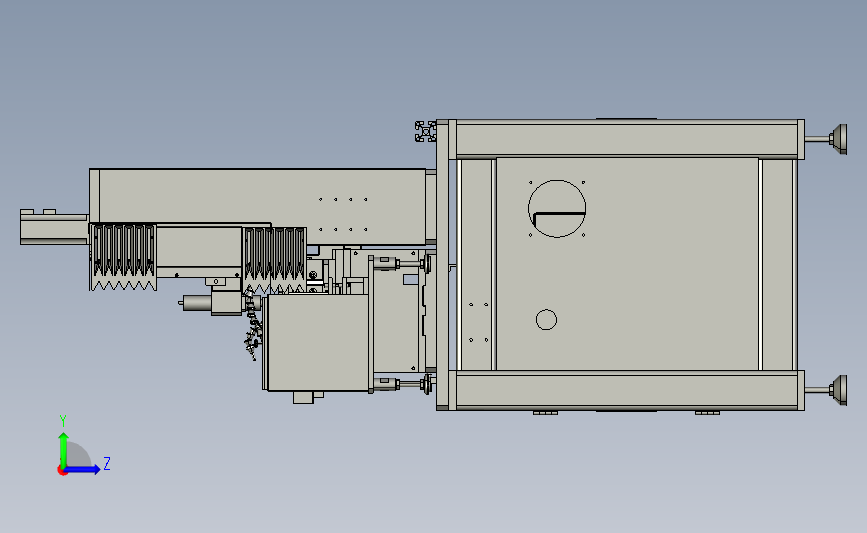Screen dimensions: 867x533
Task: Click the green Y axis arrow of the triad
Action: tap(64, 449)
